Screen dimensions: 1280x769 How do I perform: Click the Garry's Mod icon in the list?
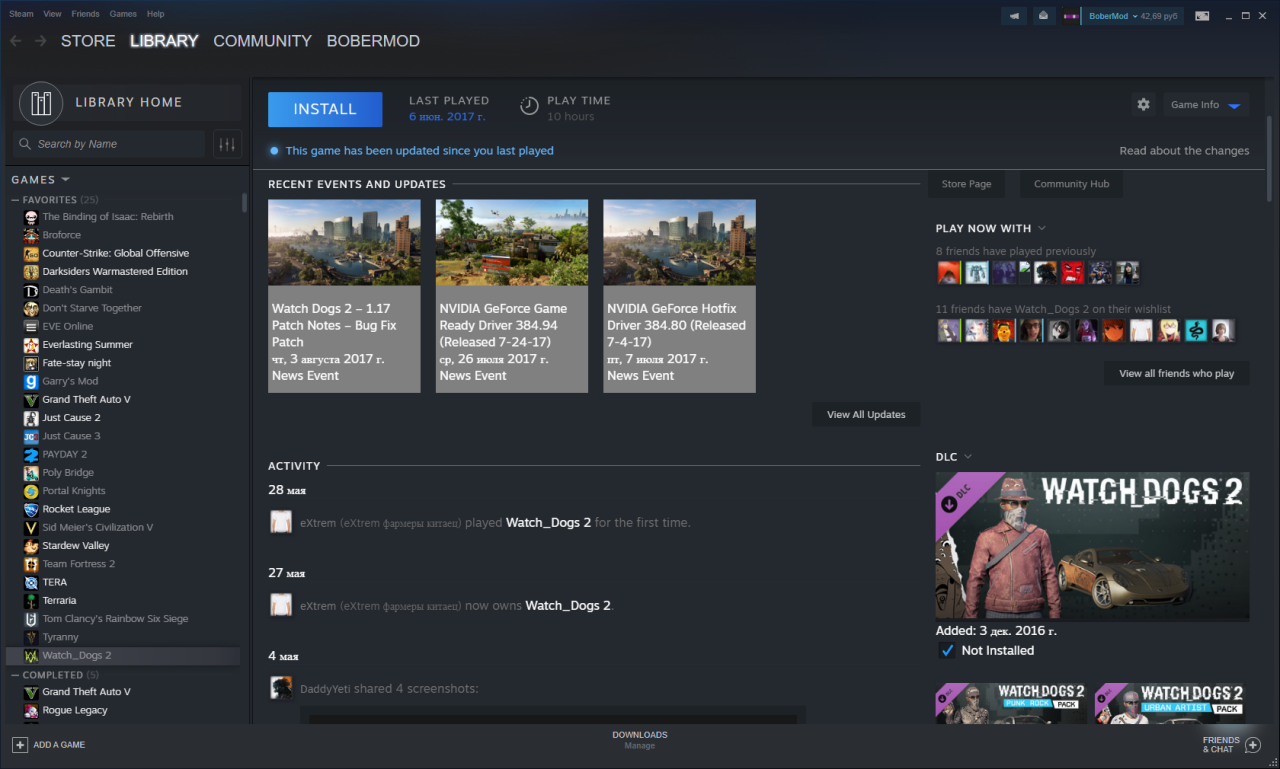point(32,381)
